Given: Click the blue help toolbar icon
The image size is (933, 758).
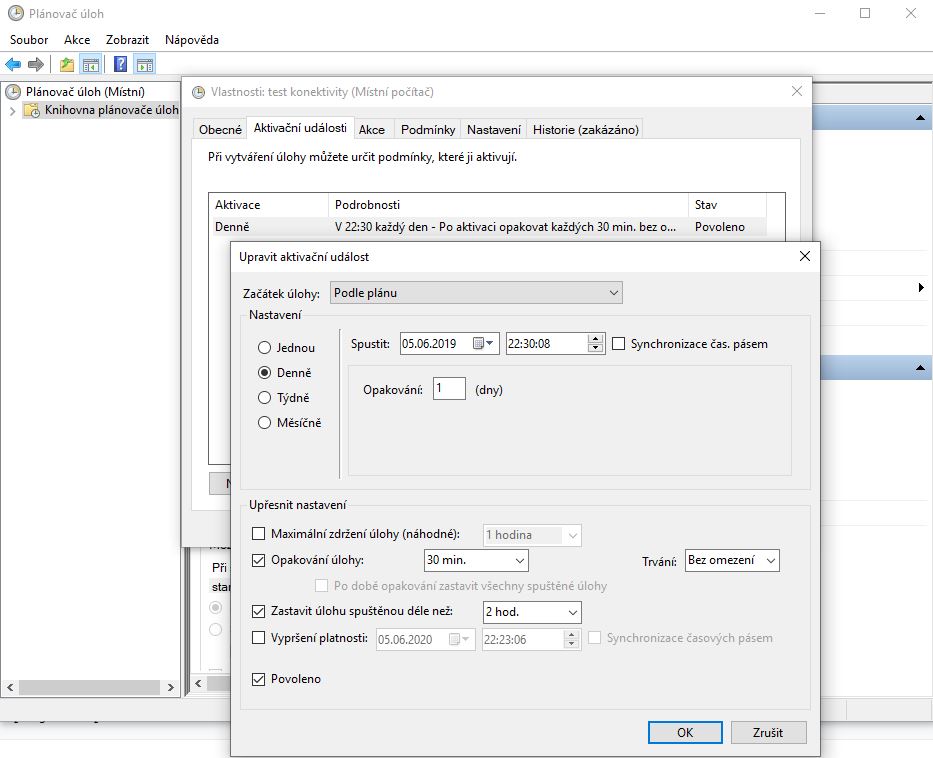Looking at the screenshot, I should [x=120, y=65].
